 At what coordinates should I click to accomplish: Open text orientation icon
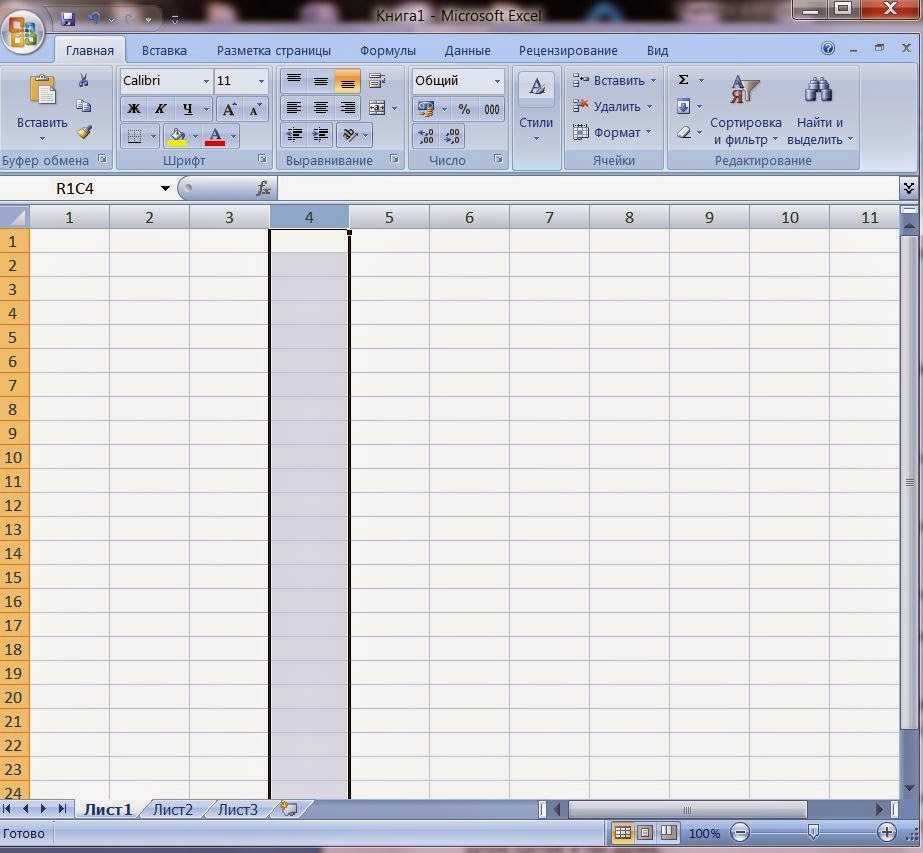click(350, 135)
